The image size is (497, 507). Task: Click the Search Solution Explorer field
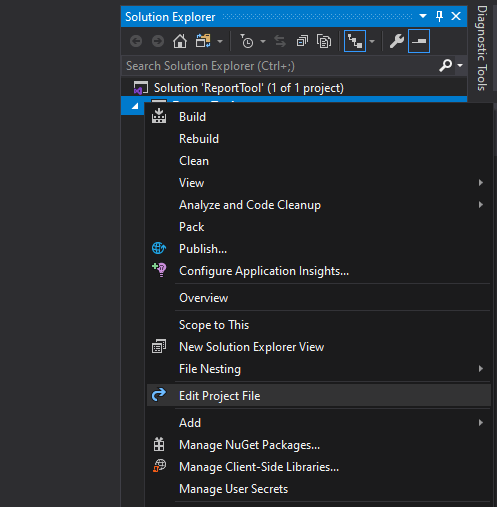click(x=280, y=66)
